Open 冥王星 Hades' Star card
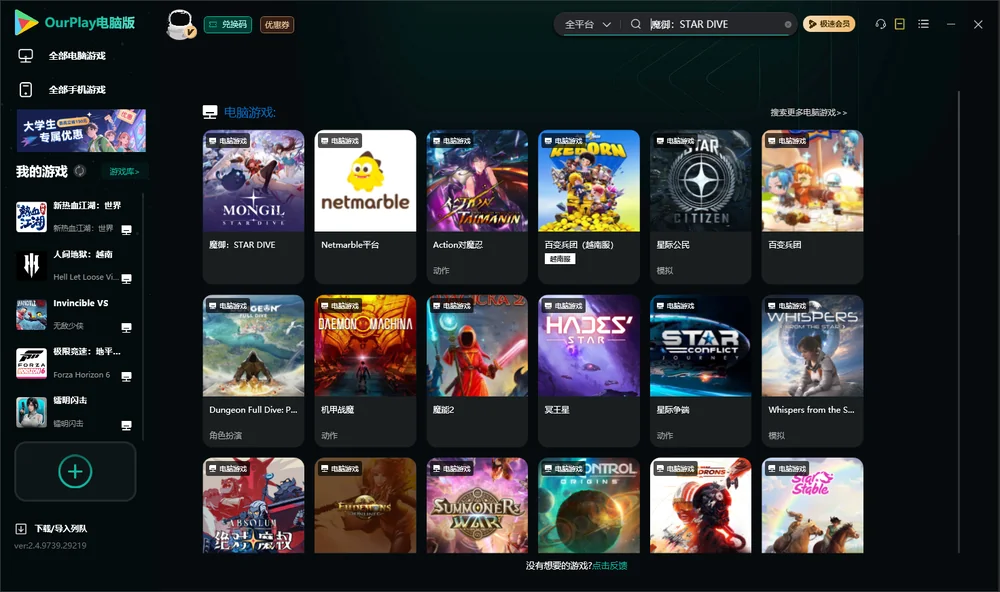Viewport: 1000px width, 592px height. pos(589,371)
